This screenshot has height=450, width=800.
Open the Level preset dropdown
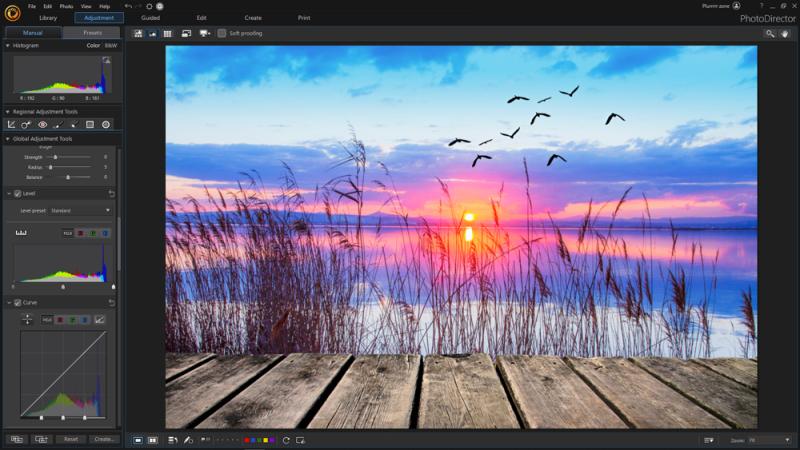coord(80,210)
